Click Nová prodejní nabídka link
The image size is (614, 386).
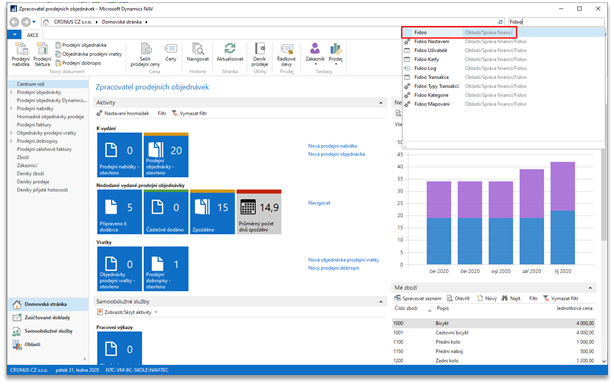tap(332, 146)
